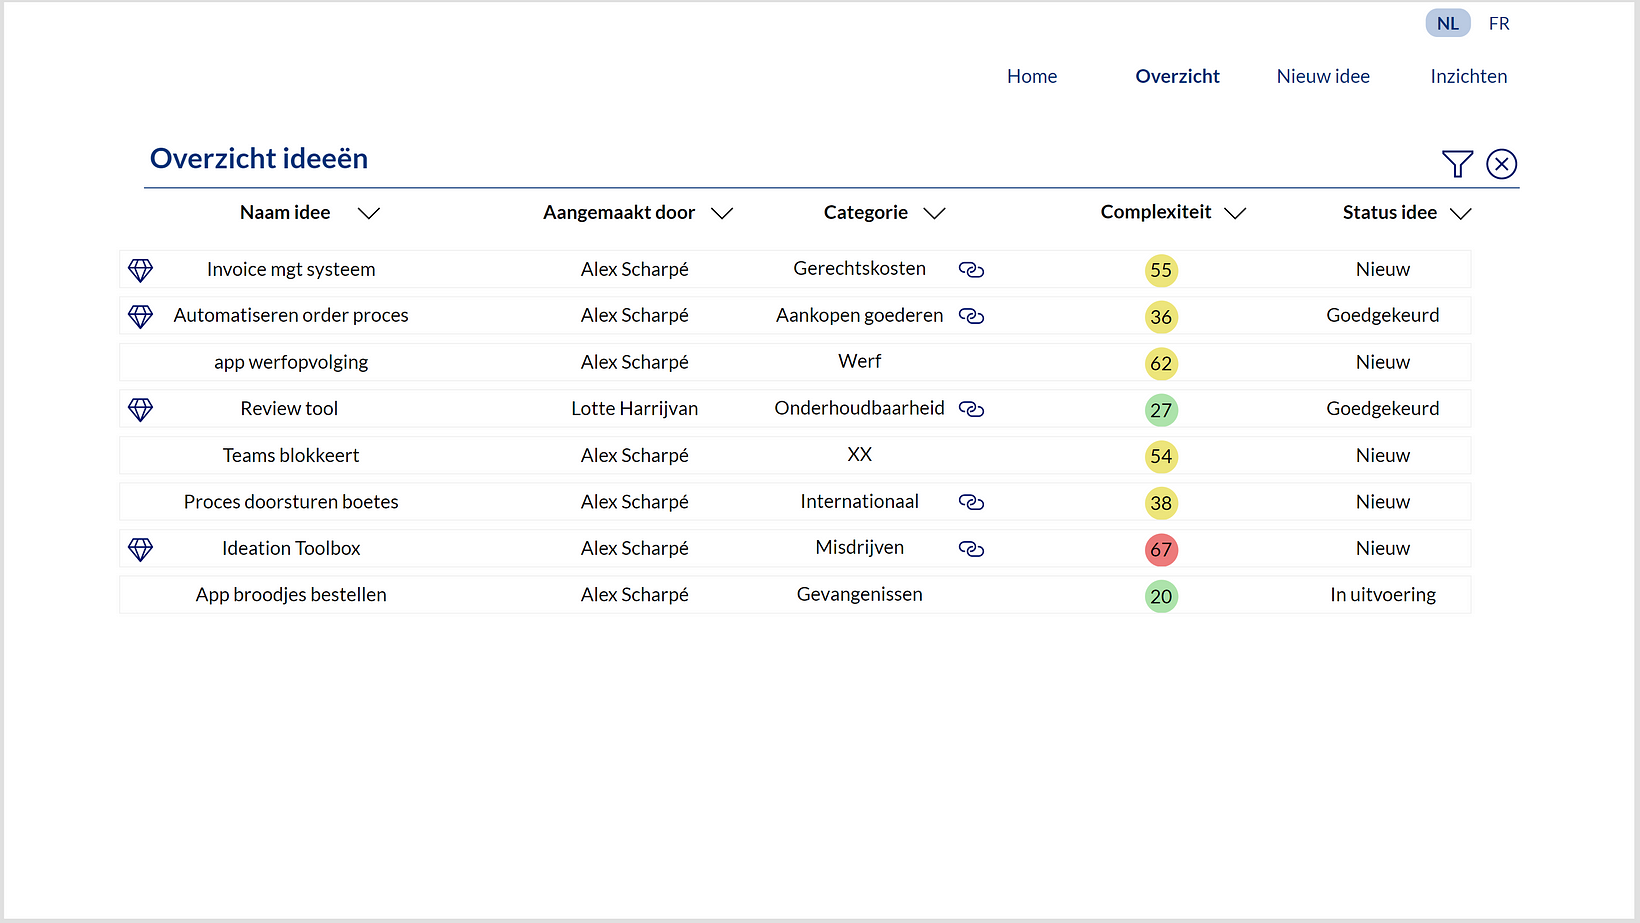Image resolution: width=1640 pixels, height=923 pixels.
Task: Switch language to FR
Action: click(1499, 24)
